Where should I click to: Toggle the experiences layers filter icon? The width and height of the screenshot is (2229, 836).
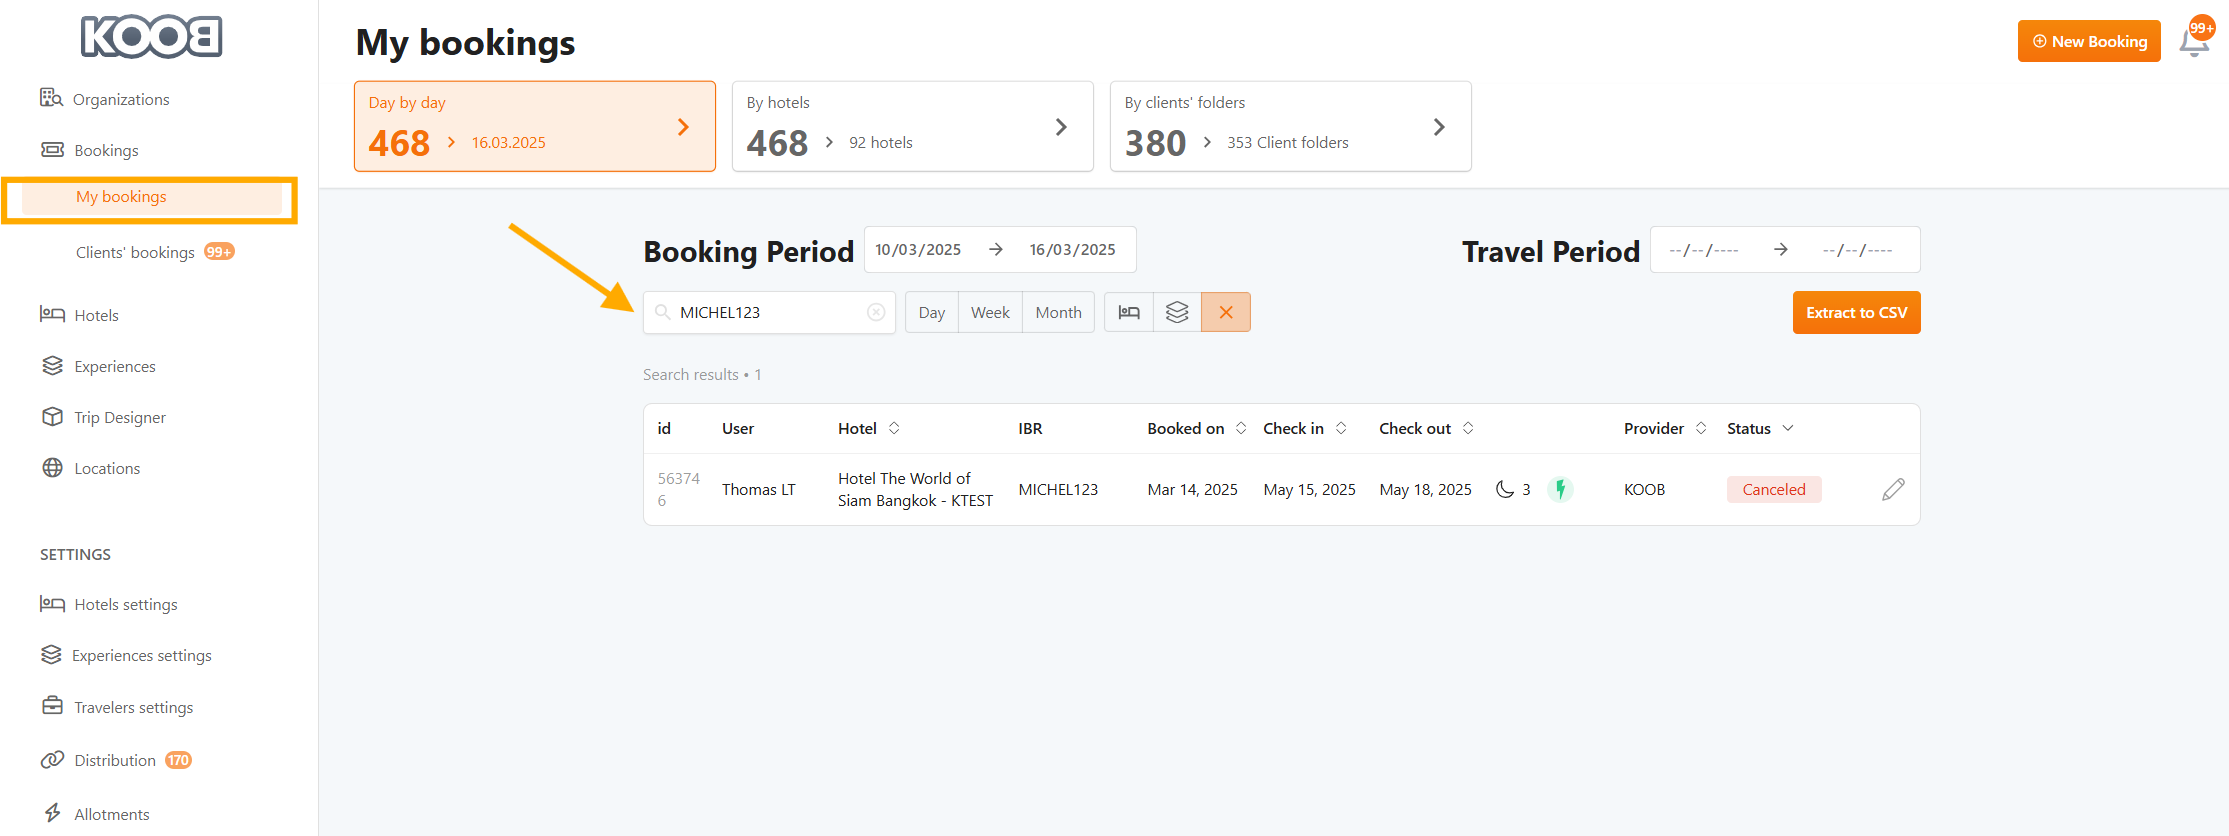coord(1177,312)
